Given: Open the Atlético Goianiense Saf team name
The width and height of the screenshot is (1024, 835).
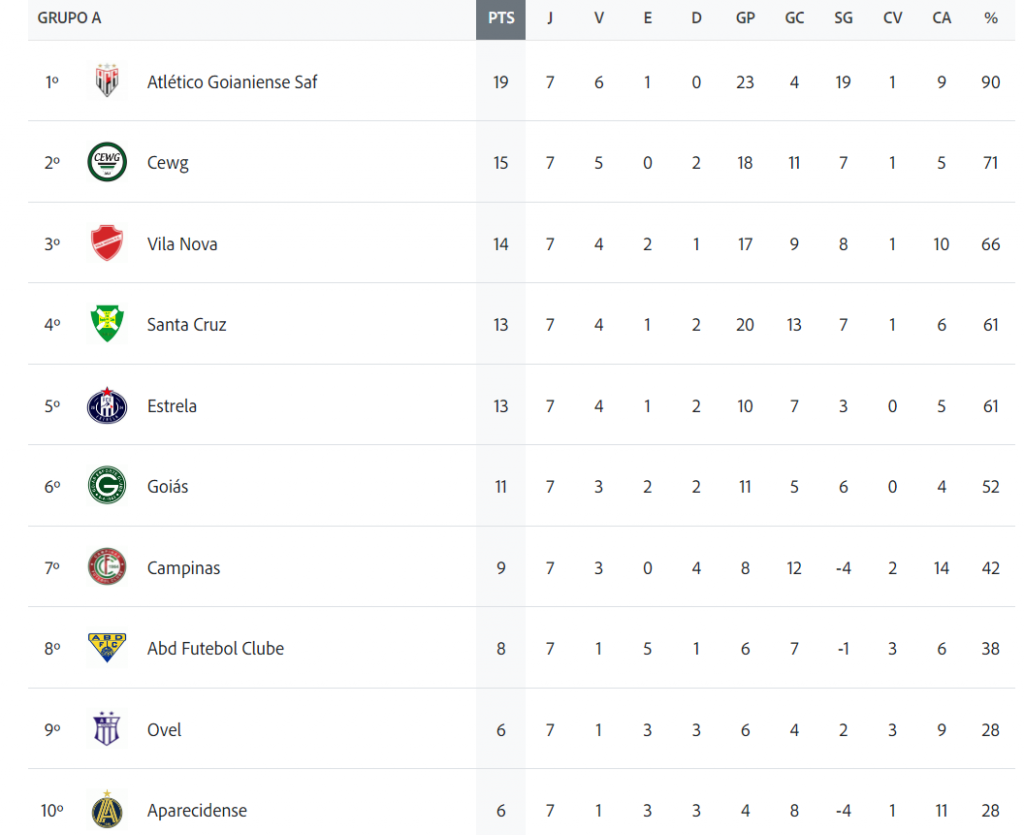Looking at the screenshot, I should pos(232,82).
